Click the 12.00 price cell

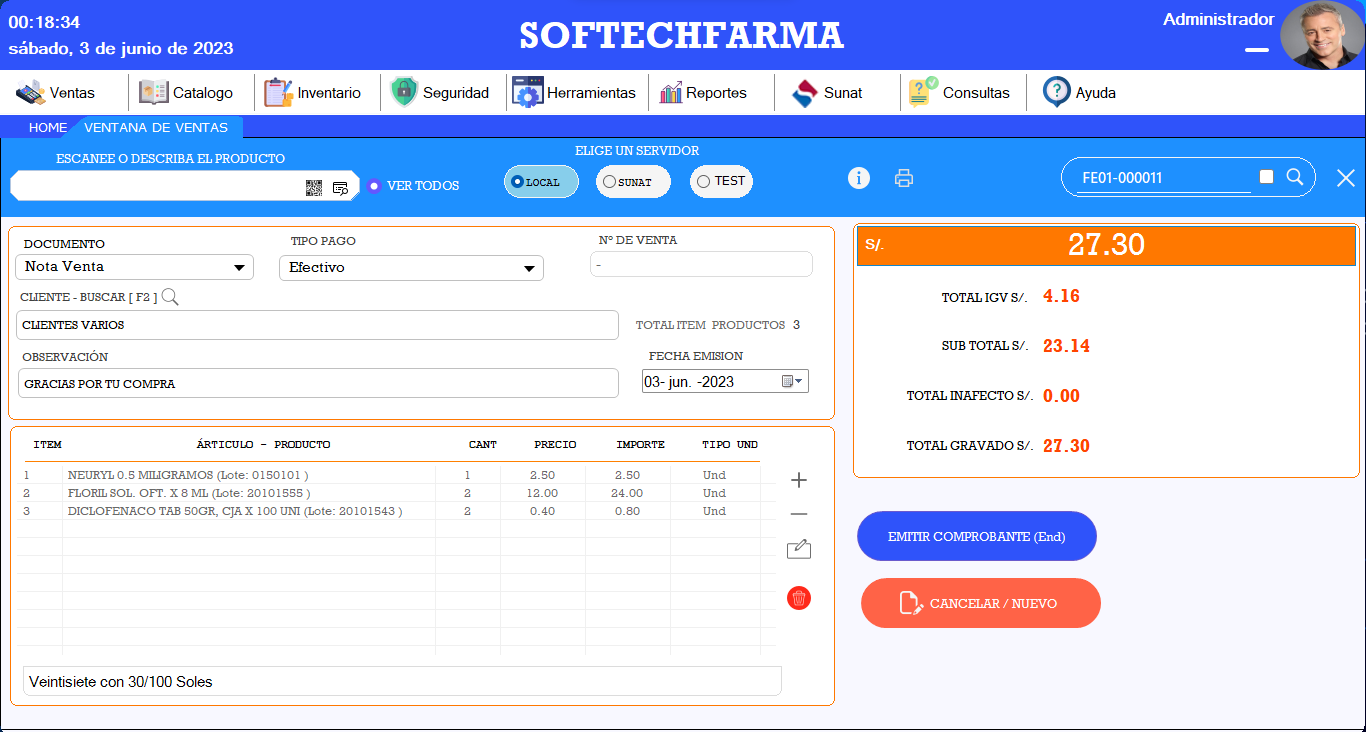click(x=543, y=493)
